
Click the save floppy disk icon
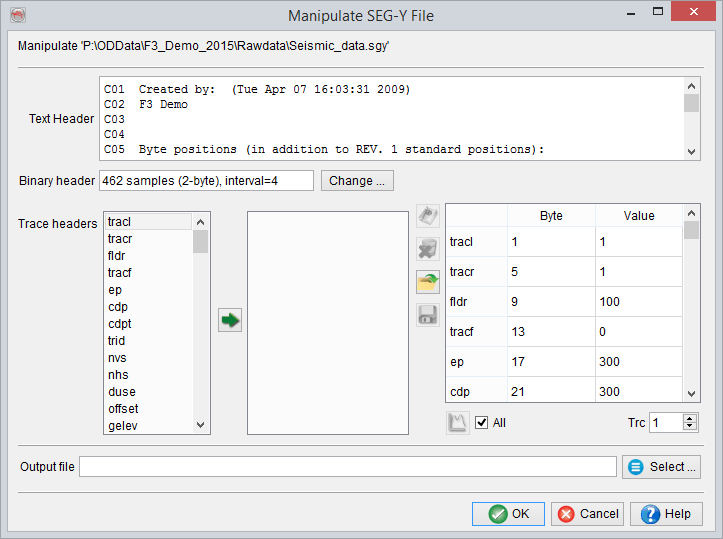(x=428, y=316)
